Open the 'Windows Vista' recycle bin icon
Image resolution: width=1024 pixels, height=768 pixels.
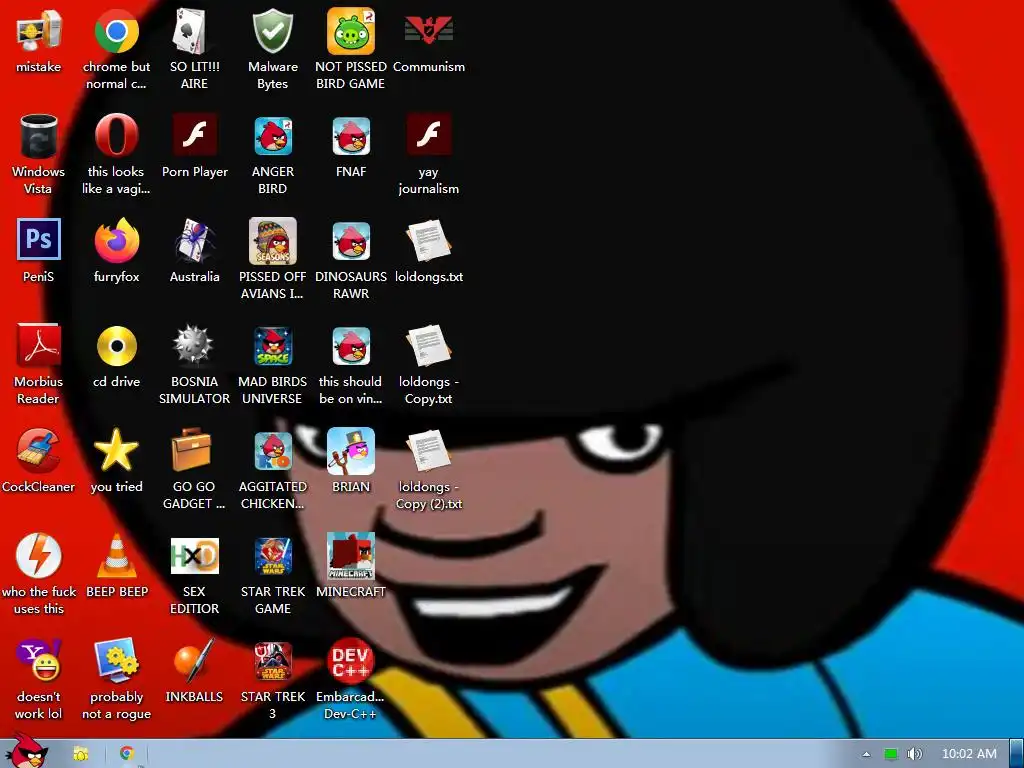pyautogui.click(x=39, y=136)
